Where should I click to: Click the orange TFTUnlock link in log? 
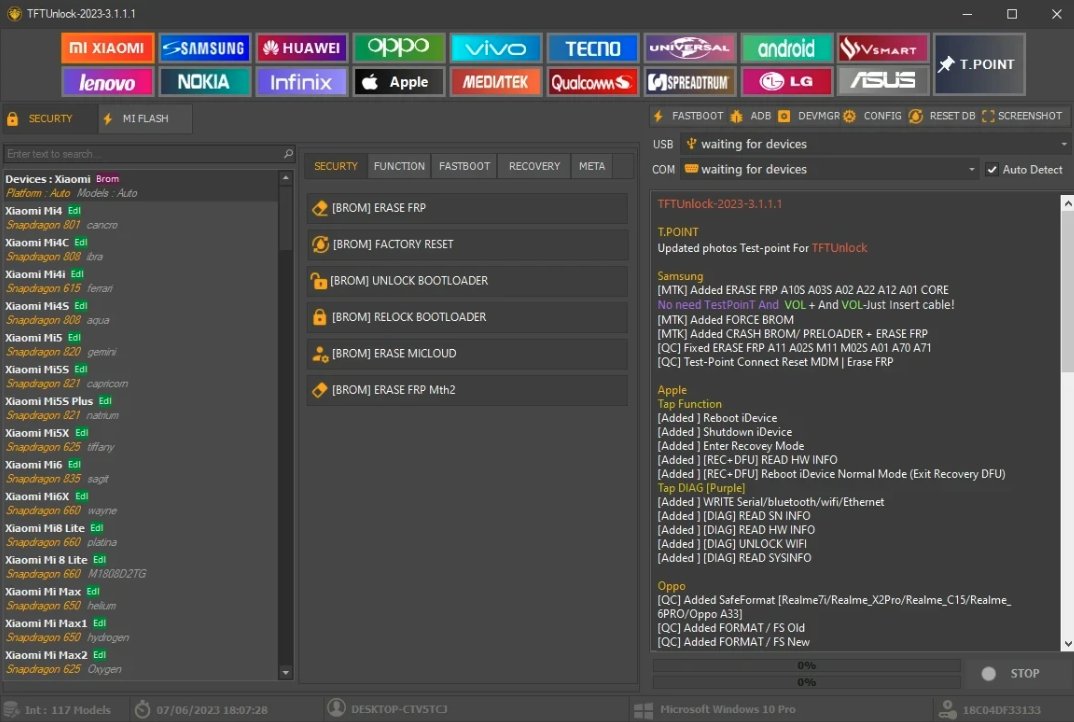(x=839, y=248)
